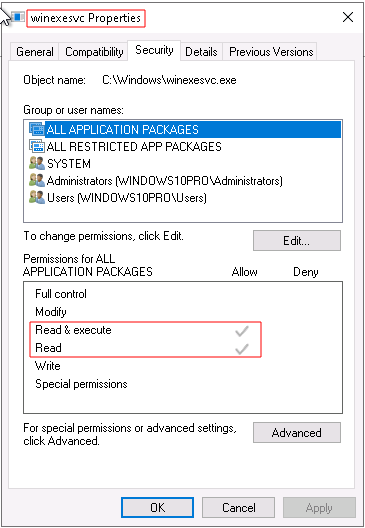Viewport: 365px width, 528px height.
Task: Click the Edit... permissions button
Action: [297, 240]
